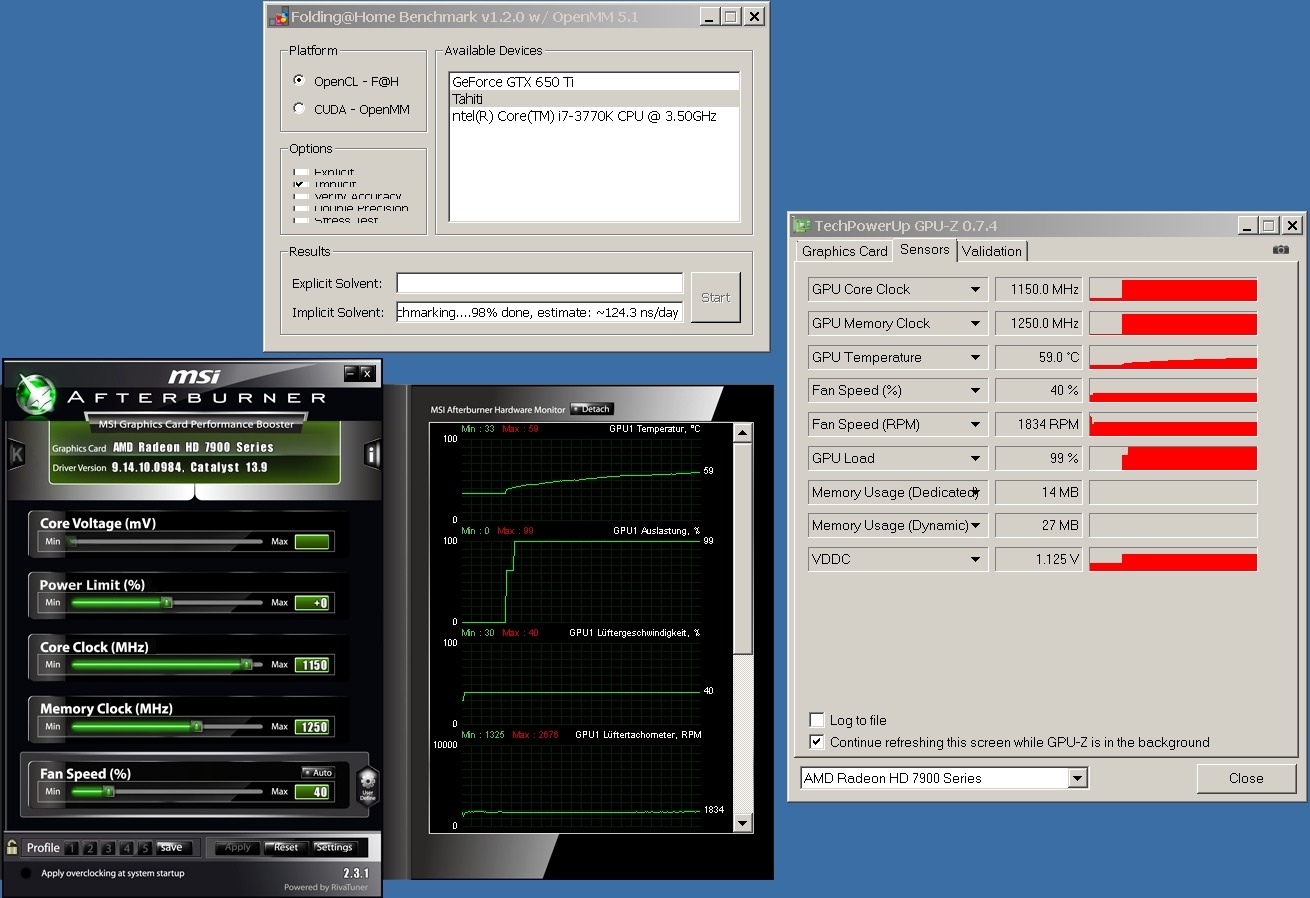The height and width of the screenshot is (898, 1310).
Task: Select profile slot 4 in Afterburner
Action: tap(126, 848)
